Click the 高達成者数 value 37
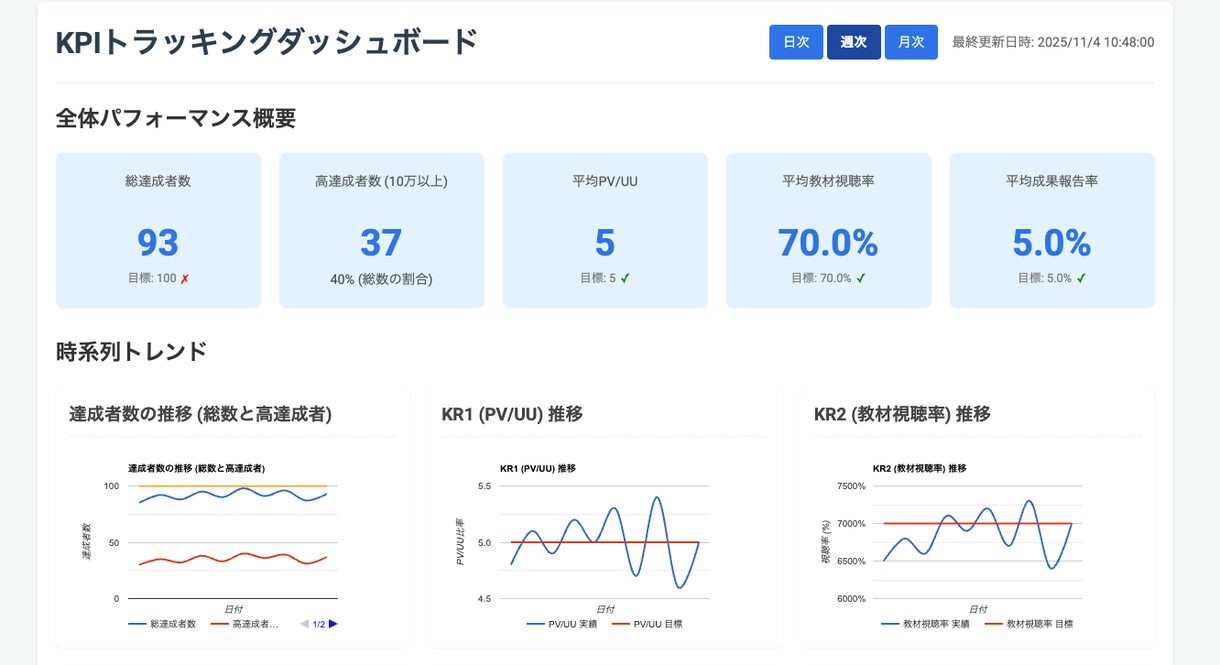The image size is (1220, 665). (x=381, y=242)
